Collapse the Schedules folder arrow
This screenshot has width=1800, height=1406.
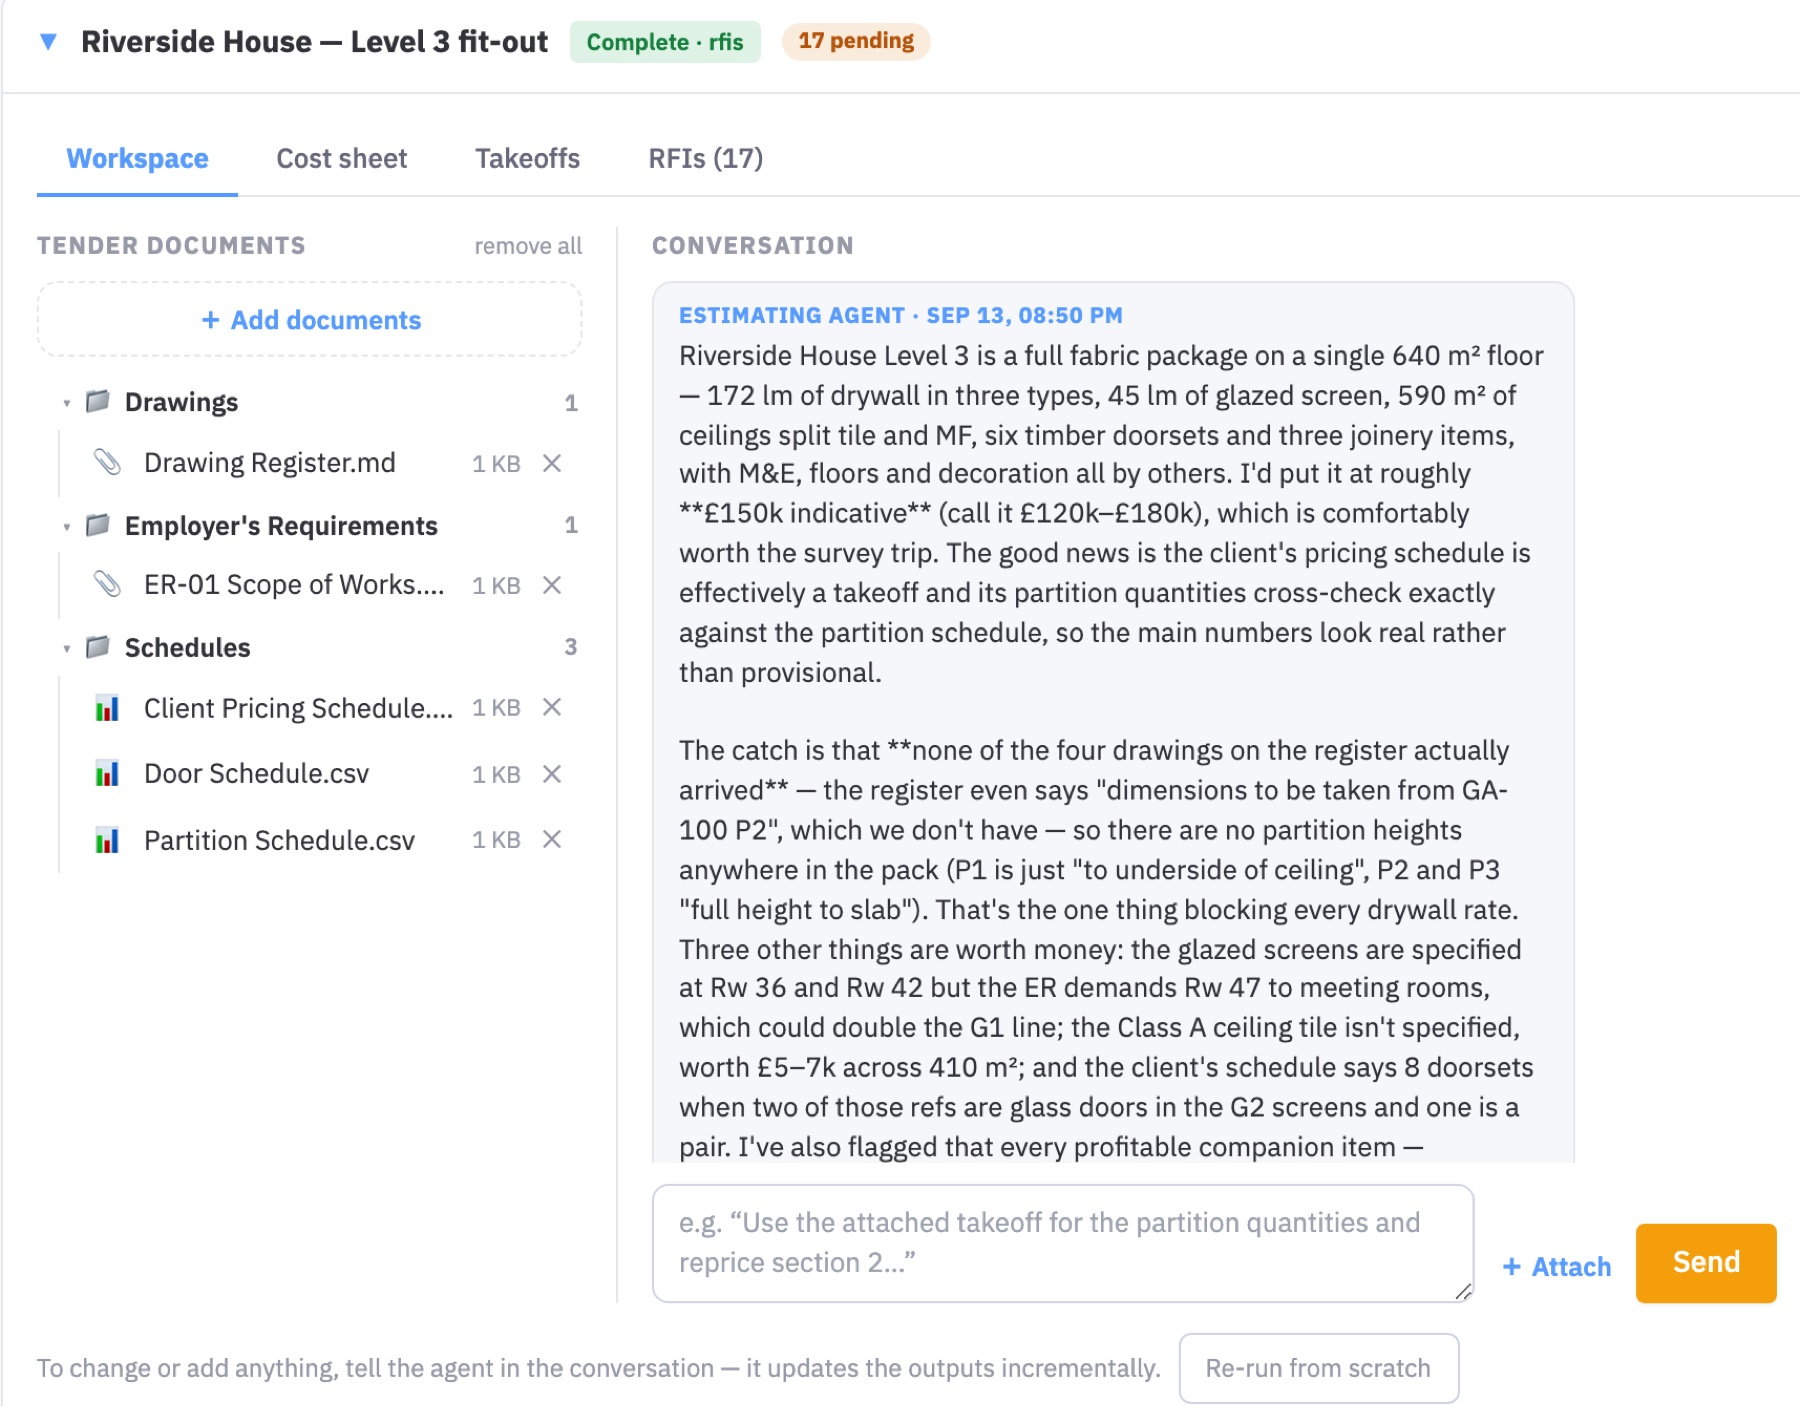[x=67, y=648]
